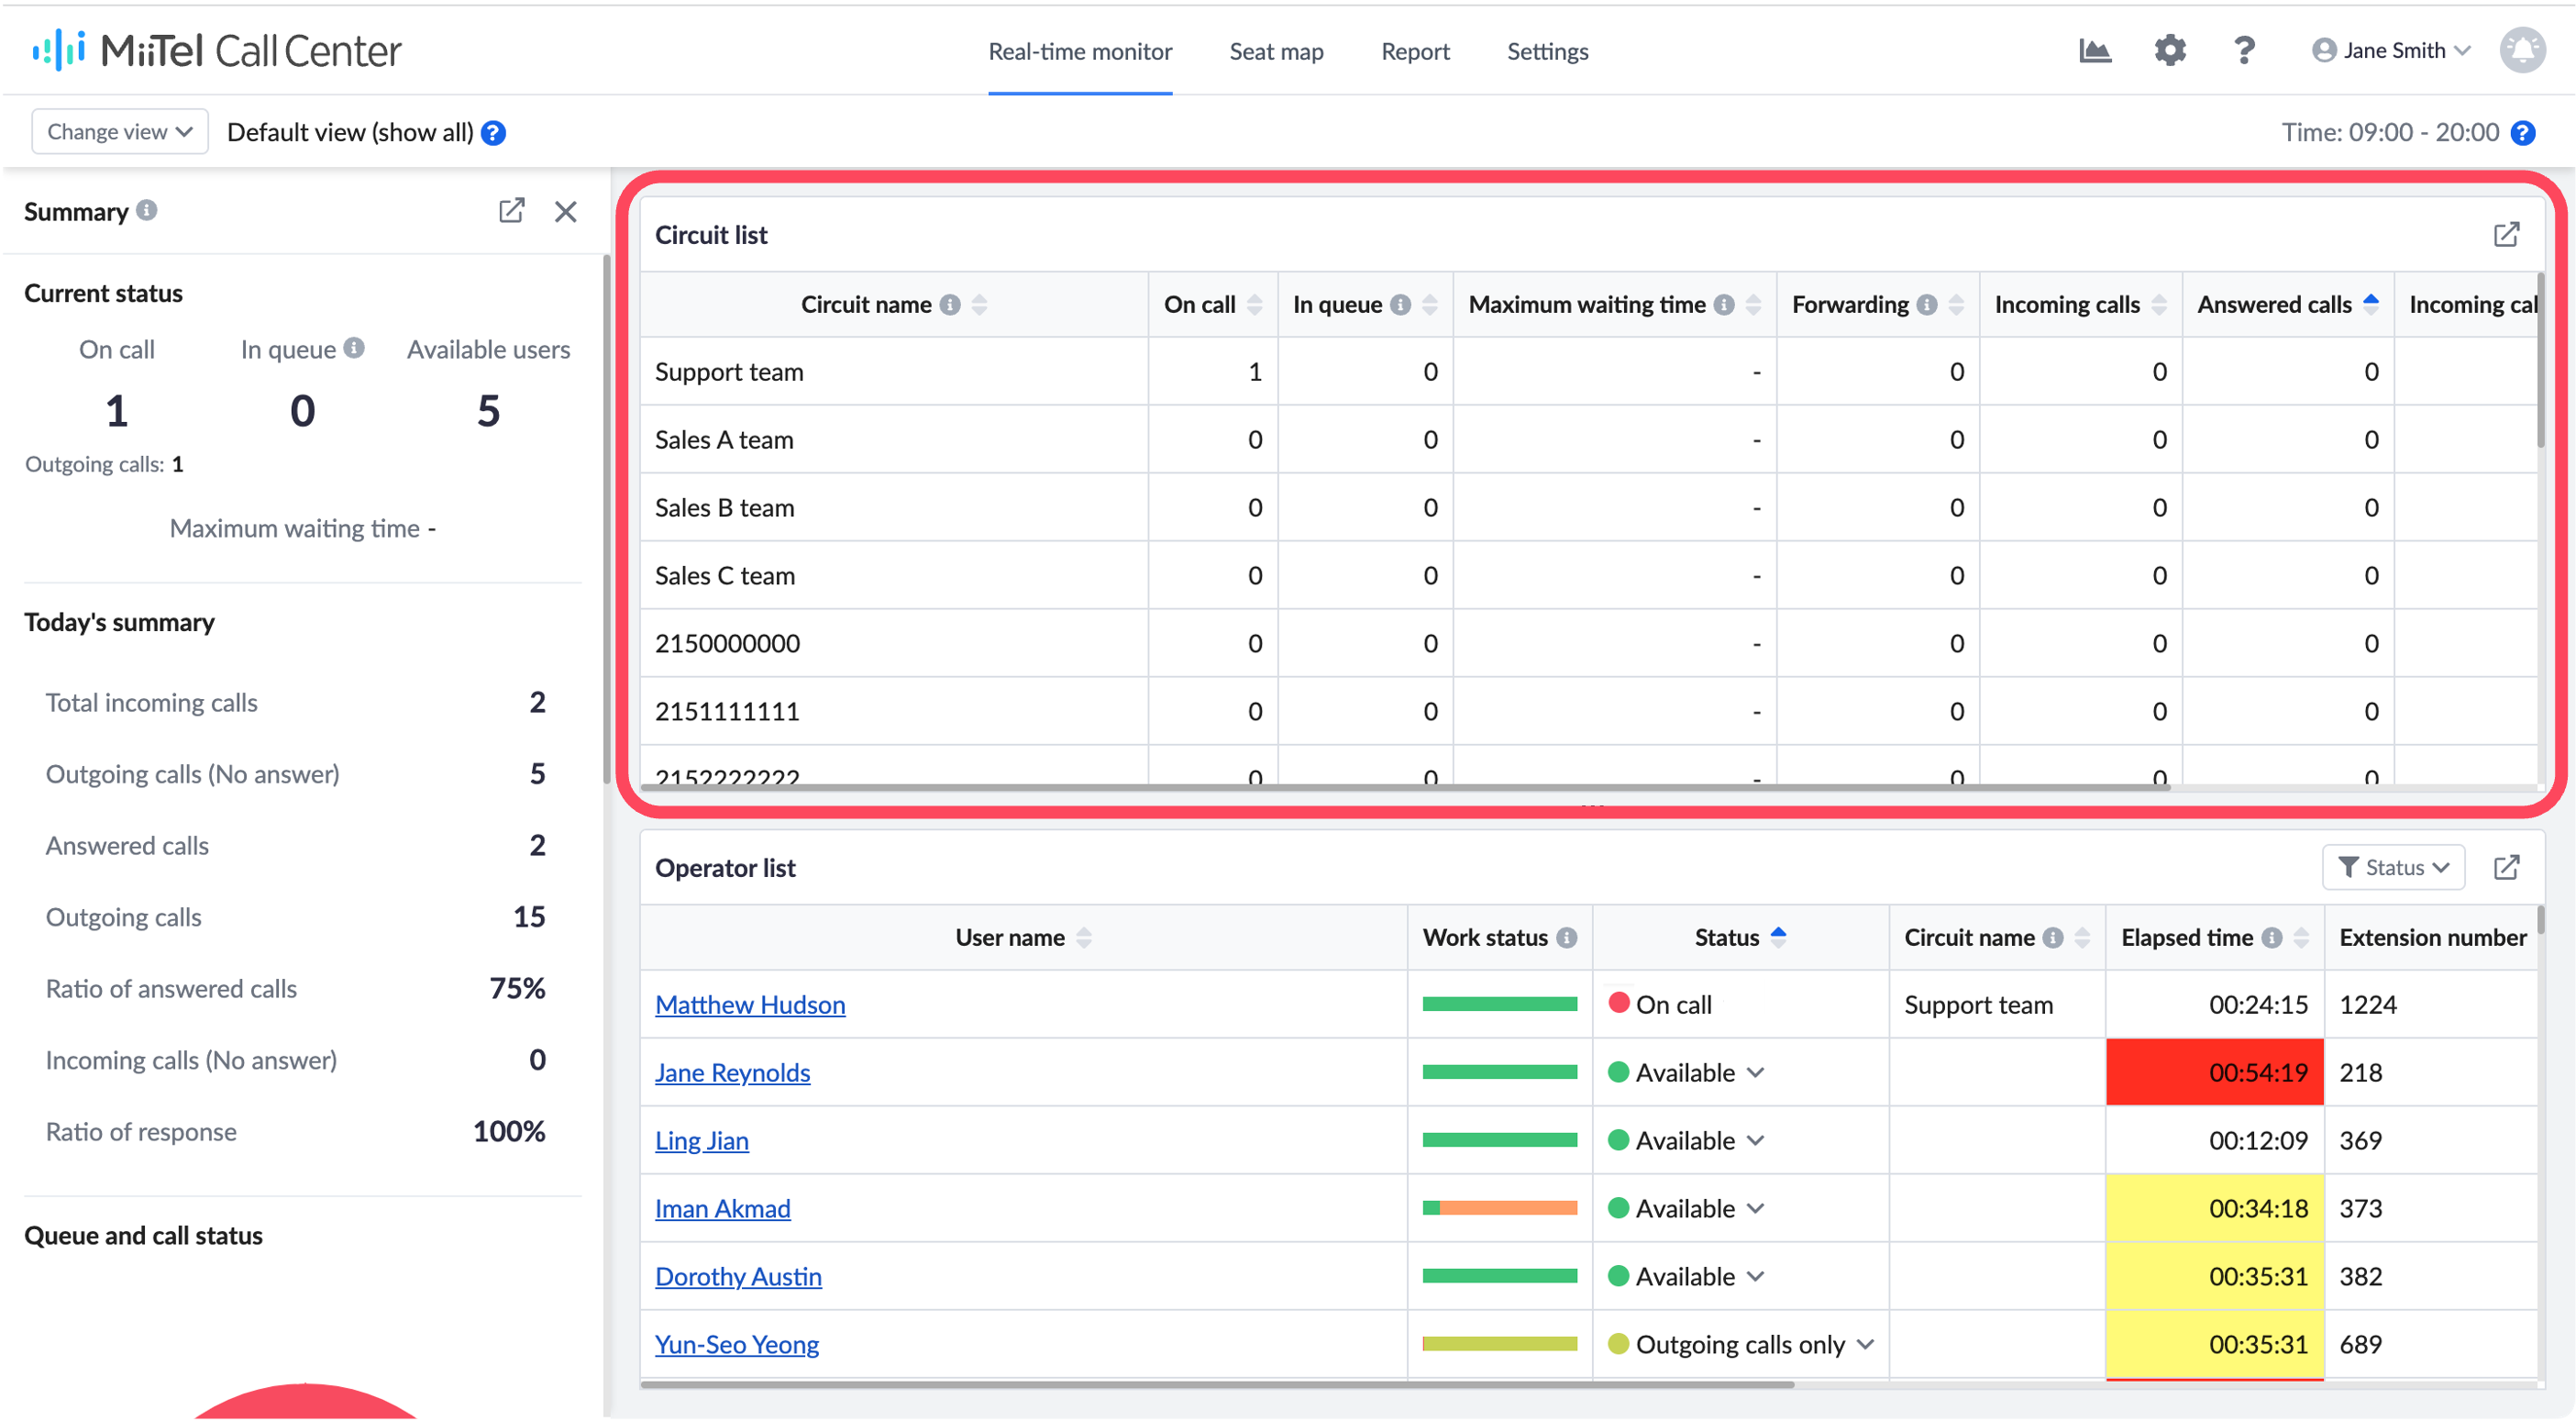Sort Circuit list by Circuit name
Viewport: 2576px width, 1421px height.
point(979,305)
